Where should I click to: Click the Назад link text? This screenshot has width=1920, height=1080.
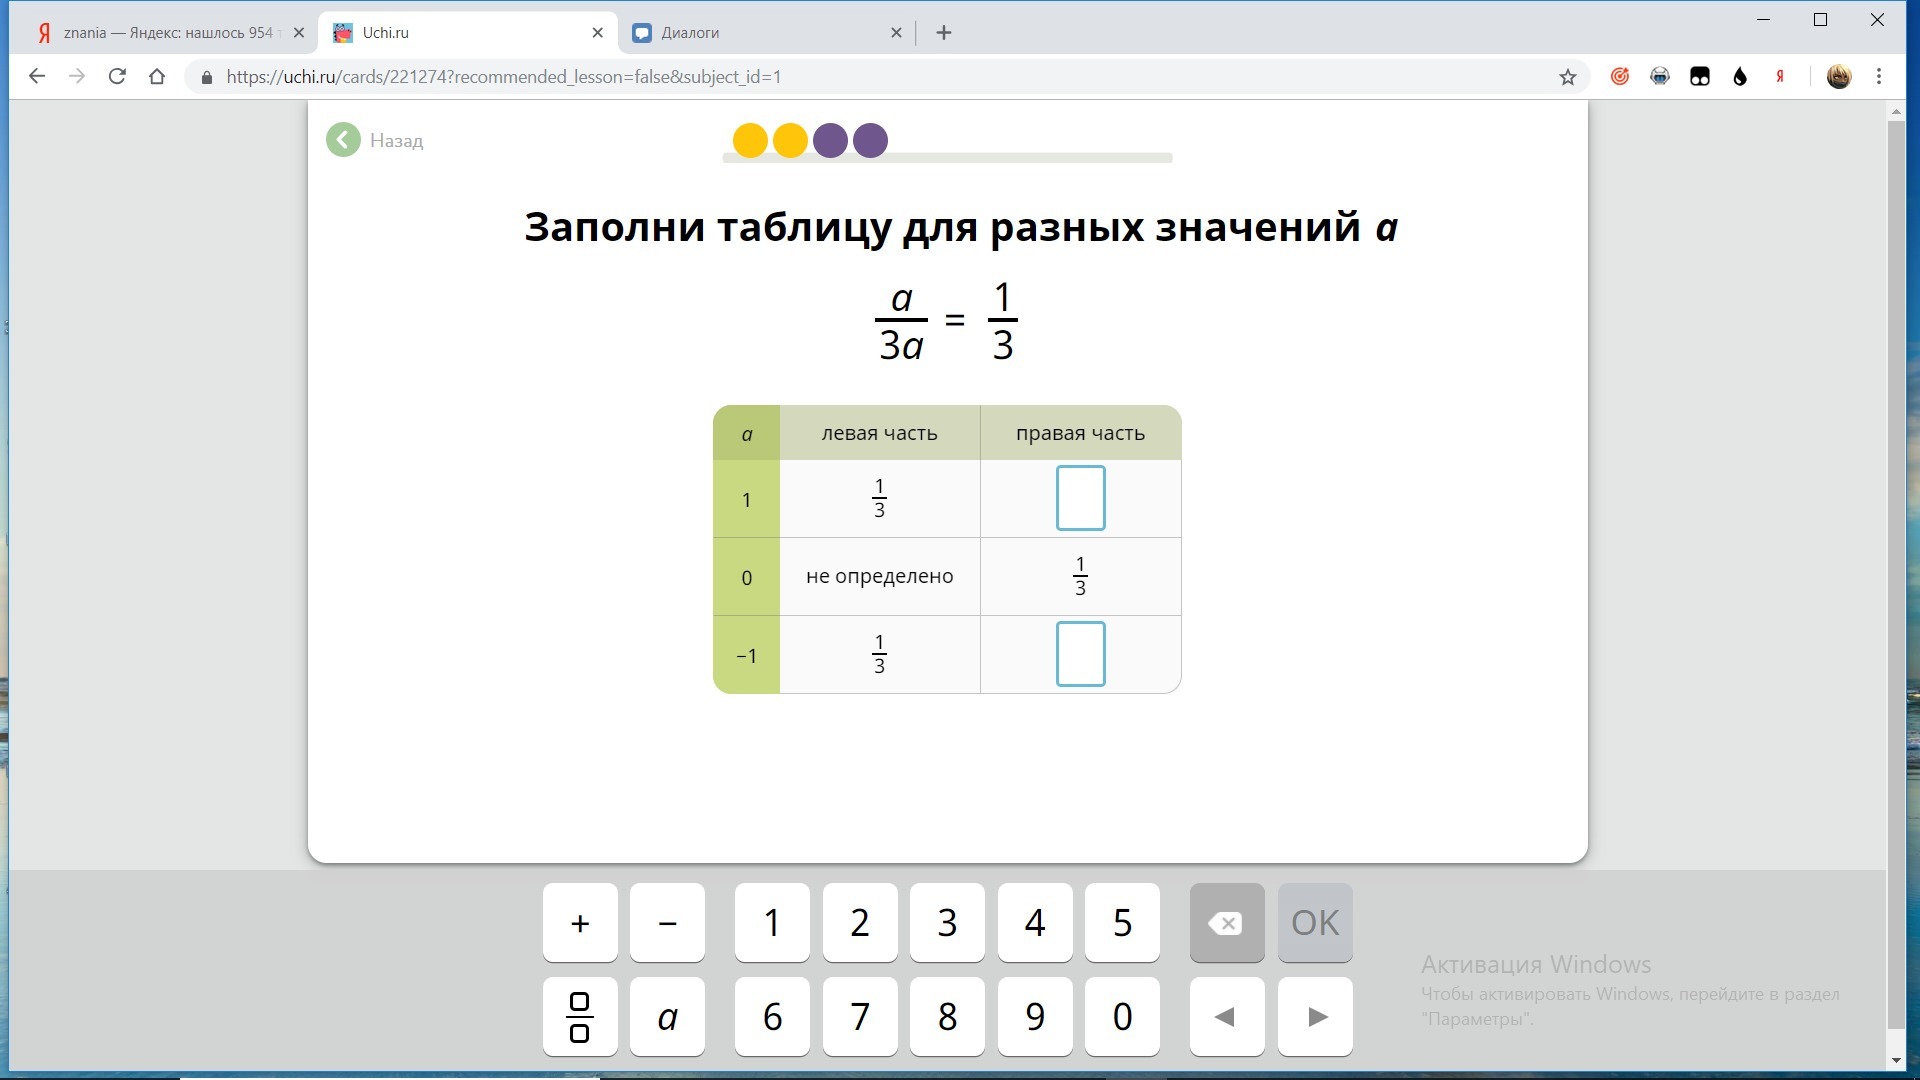pyautogui.click(x=396, y=141)
